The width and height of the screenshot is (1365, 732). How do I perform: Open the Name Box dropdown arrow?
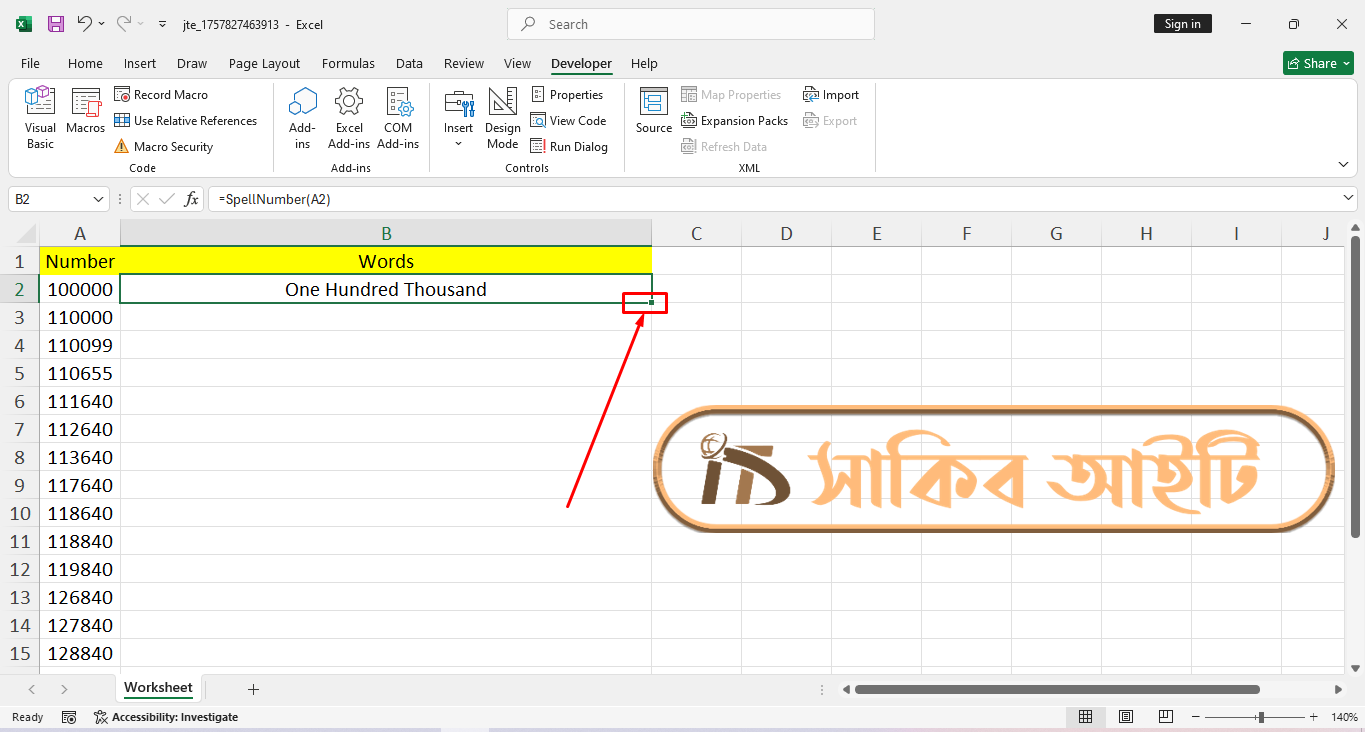click(98, 199)
